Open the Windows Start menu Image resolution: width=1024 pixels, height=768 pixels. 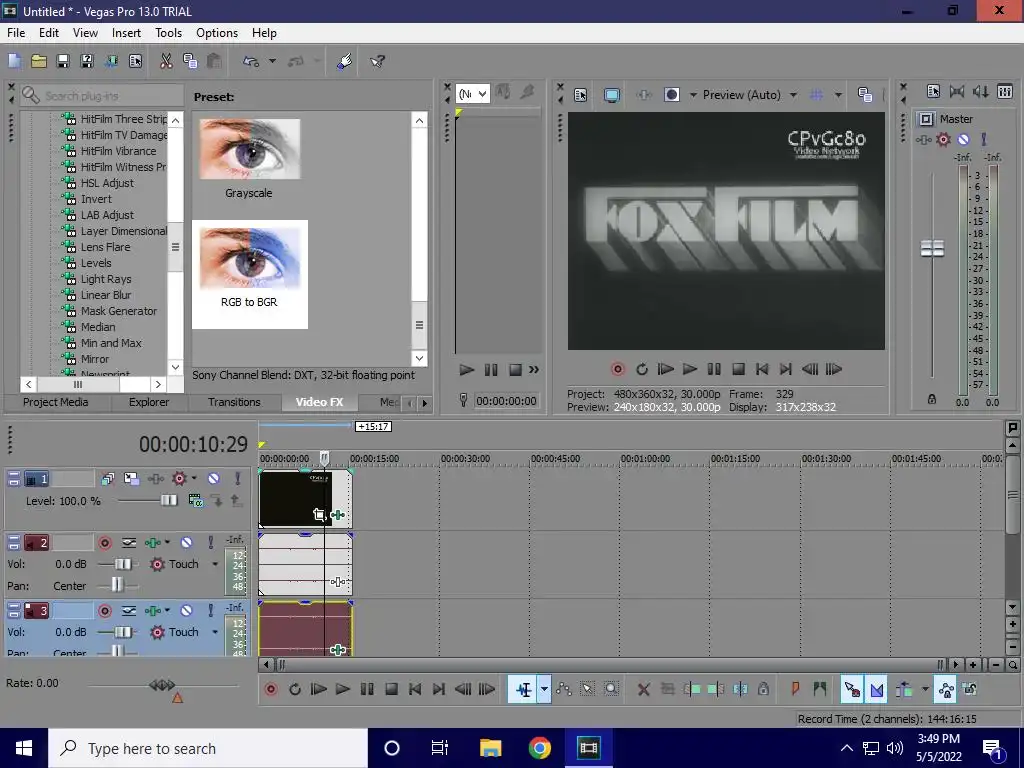pos(24,748)
